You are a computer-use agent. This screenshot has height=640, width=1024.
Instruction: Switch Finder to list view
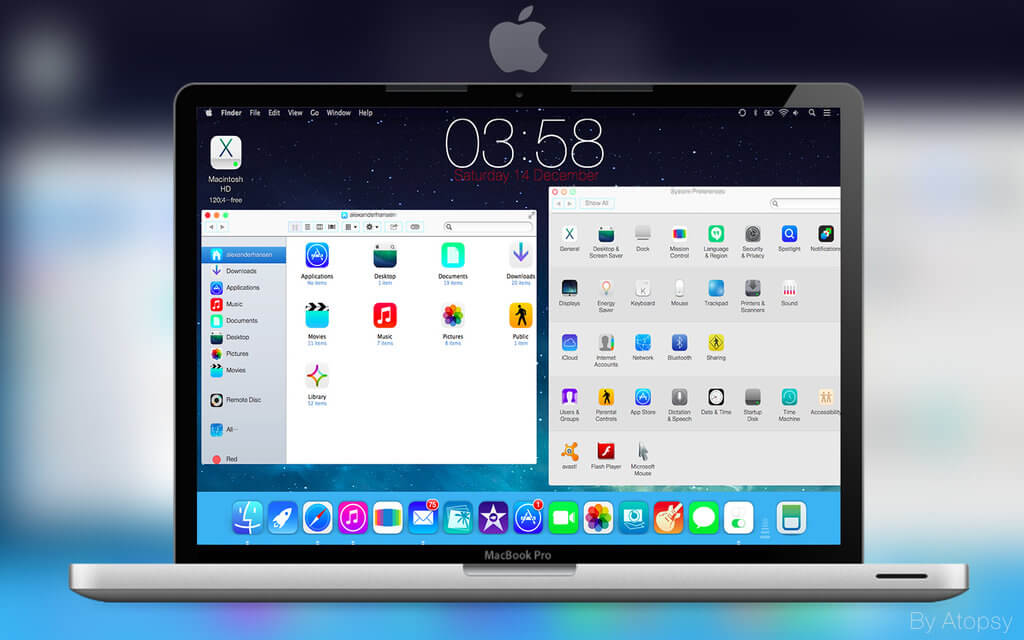tap(308, 227)
